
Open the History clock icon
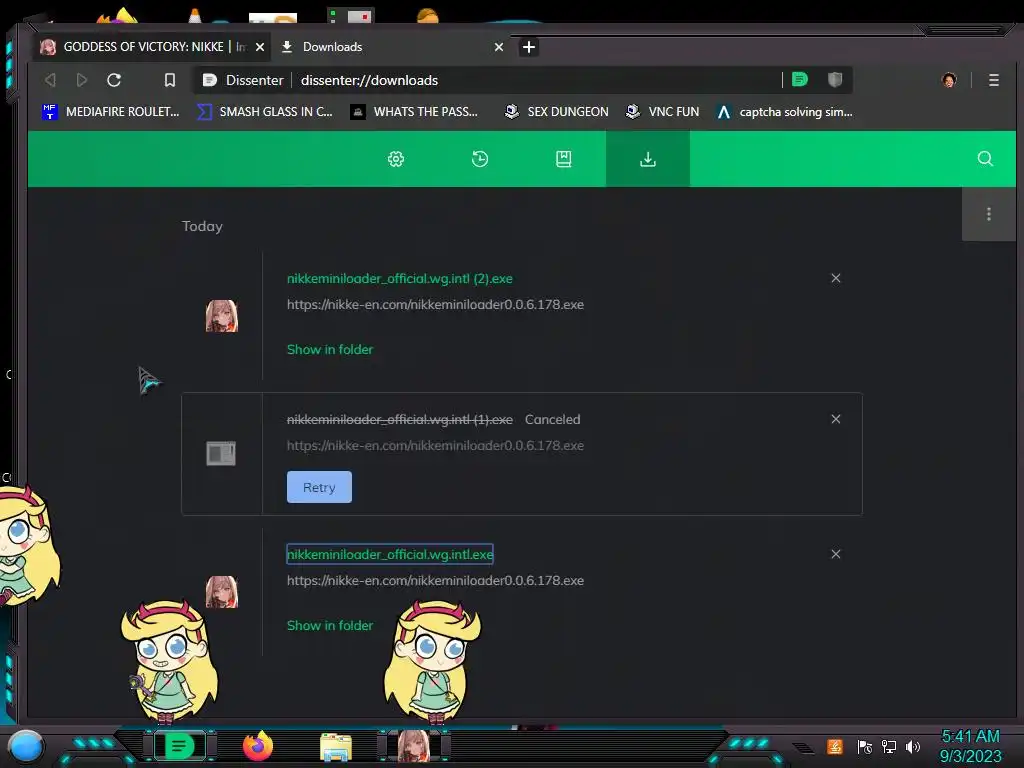480,159
